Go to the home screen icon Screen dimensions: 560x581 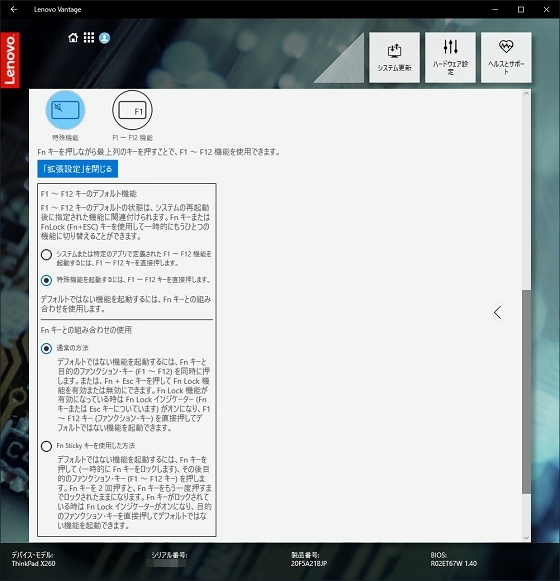[x=73, y=38]
